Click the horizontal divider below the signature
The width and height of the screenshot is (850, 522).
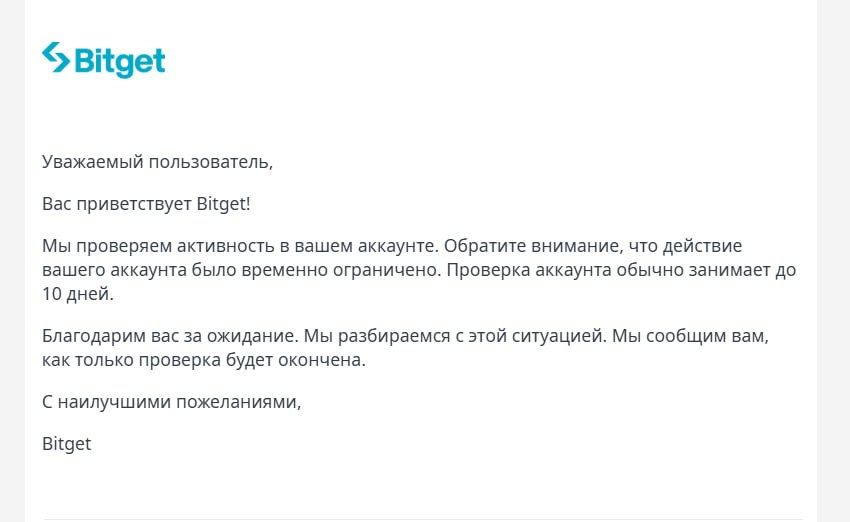pos(423,519)
